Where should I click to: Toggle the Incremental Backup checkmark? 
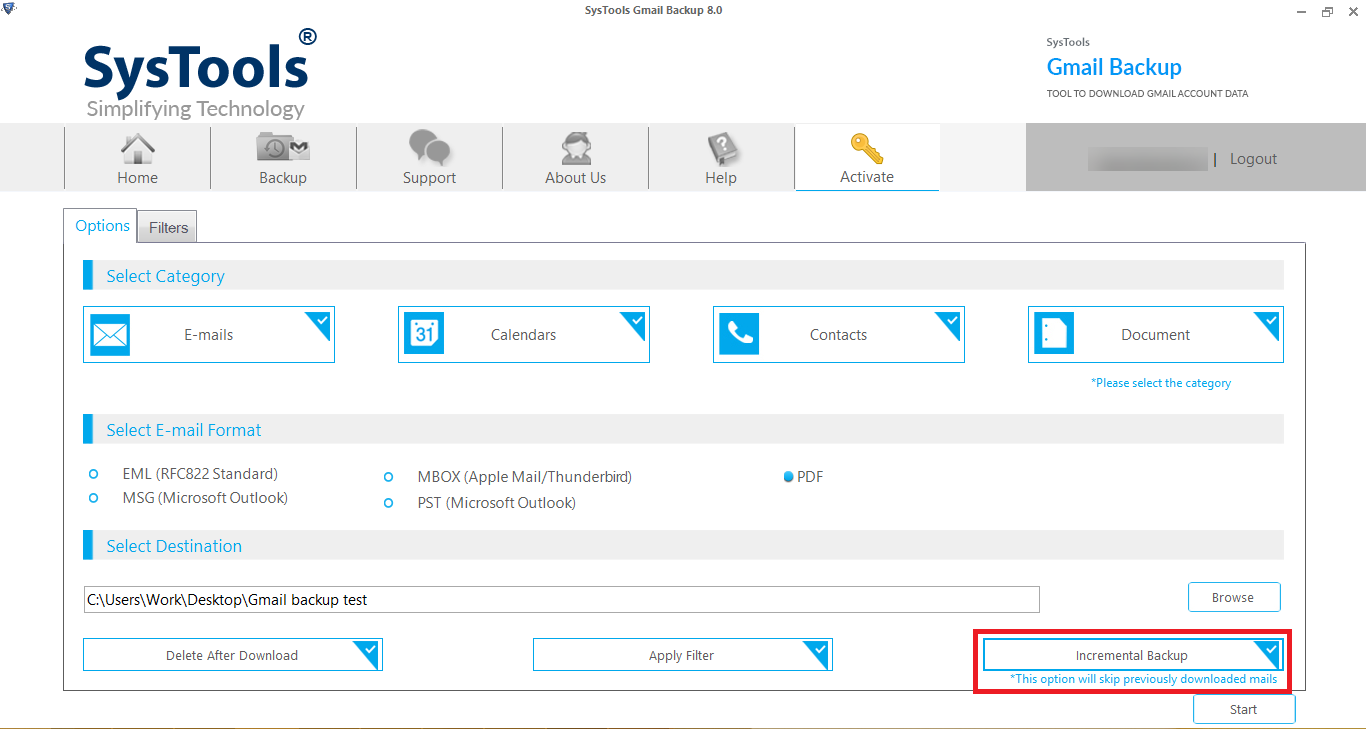pyautogui.click(x=1269, y=653)
